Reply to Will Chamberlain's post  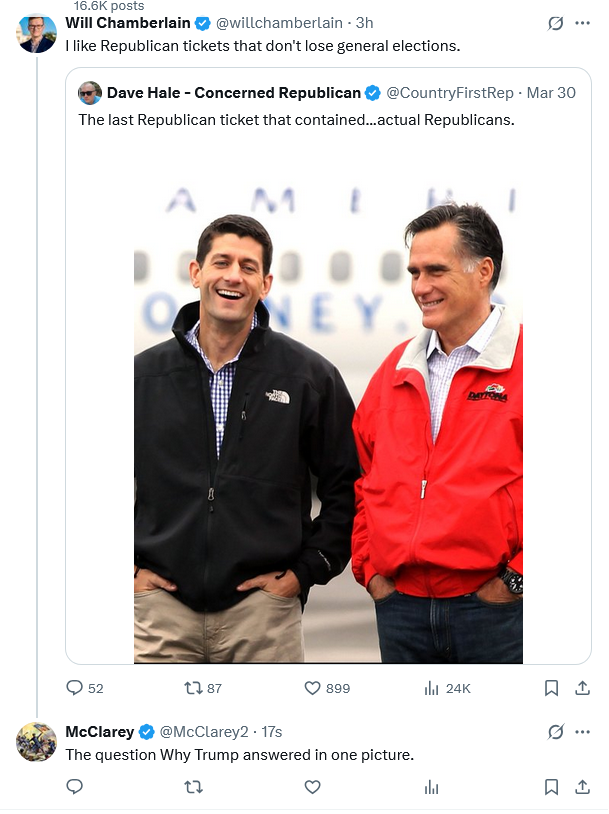(x=75, y=688)
